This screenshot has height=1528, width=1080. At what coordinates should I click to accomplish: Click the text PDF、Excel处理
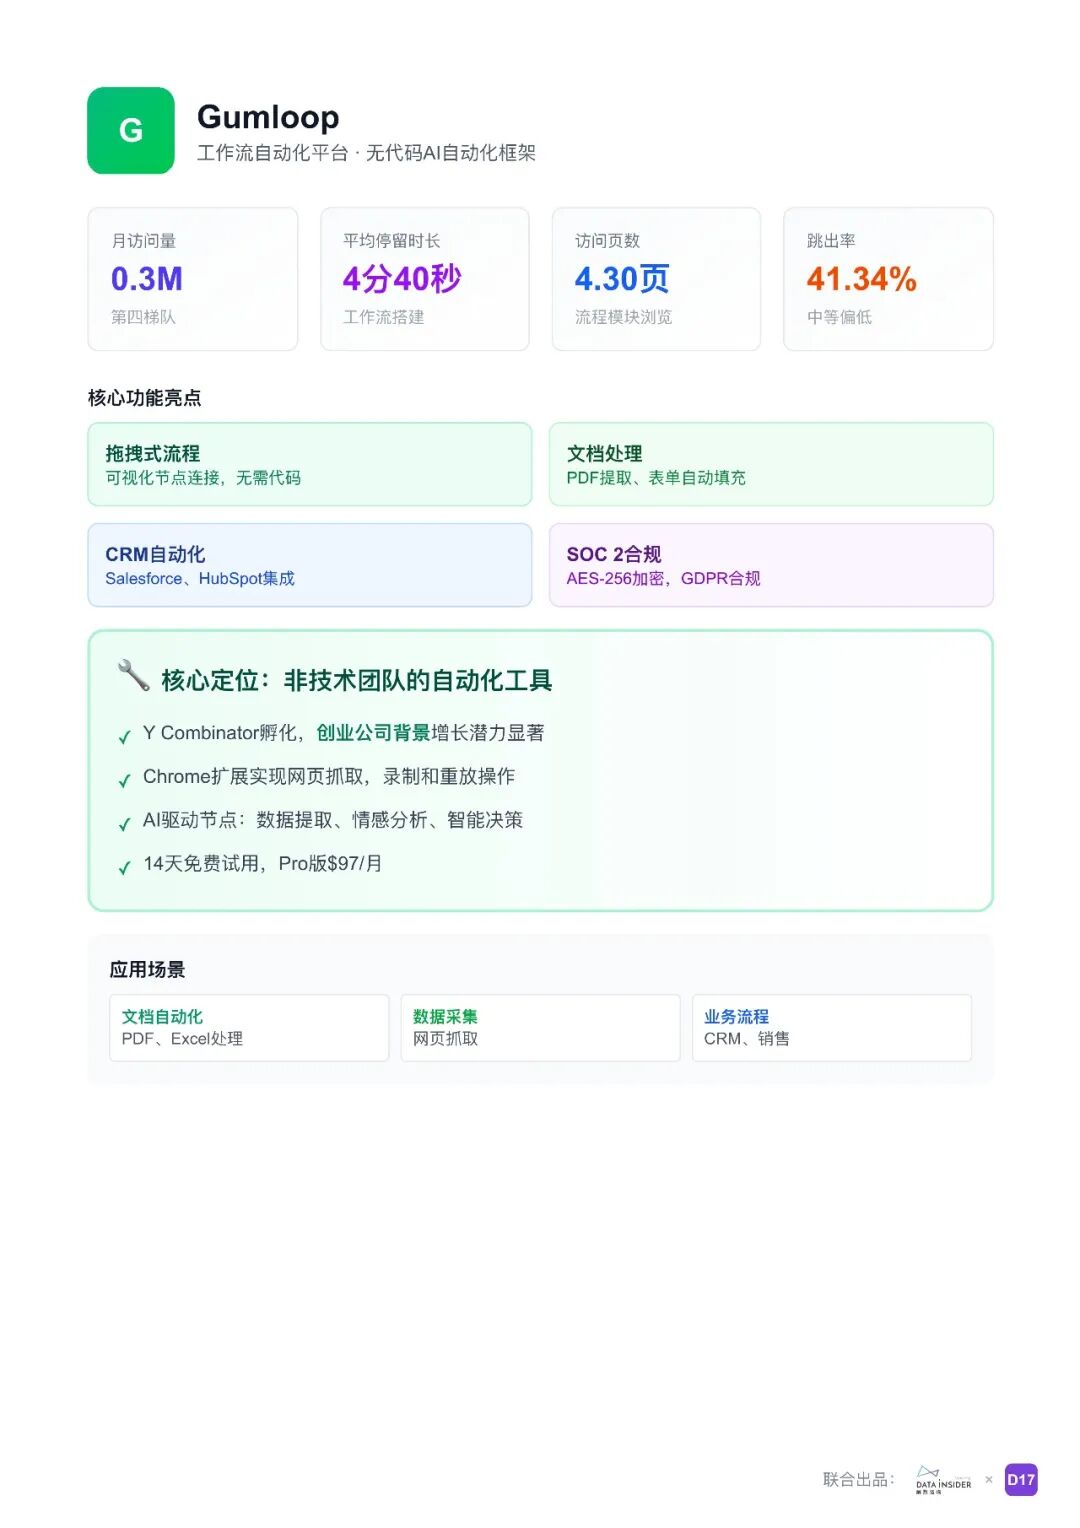[182, 1039]
